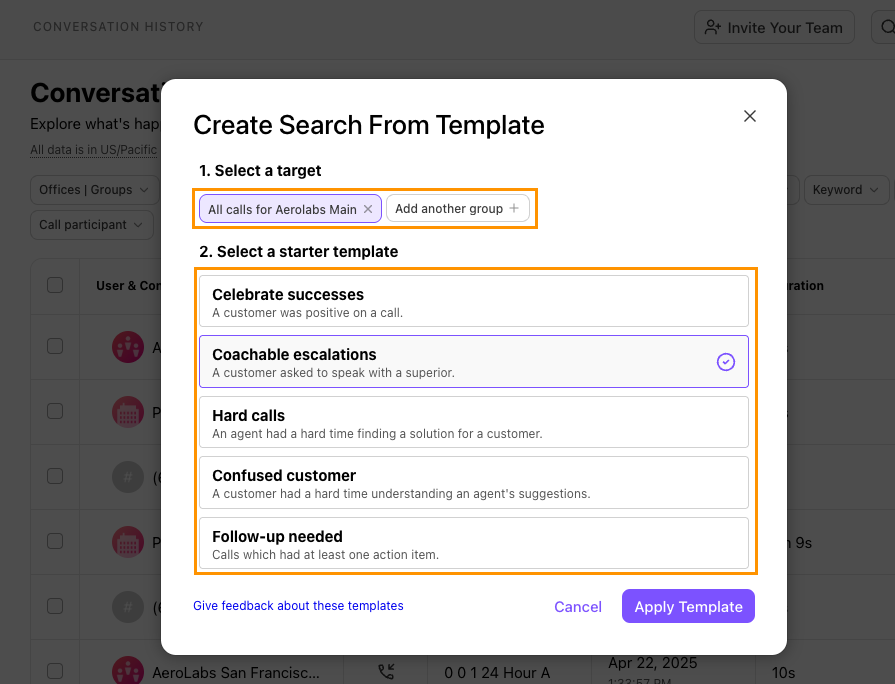Click the All data is in US/Pacific link
Viewport: 895px width, 684px height.
[93, 150]
